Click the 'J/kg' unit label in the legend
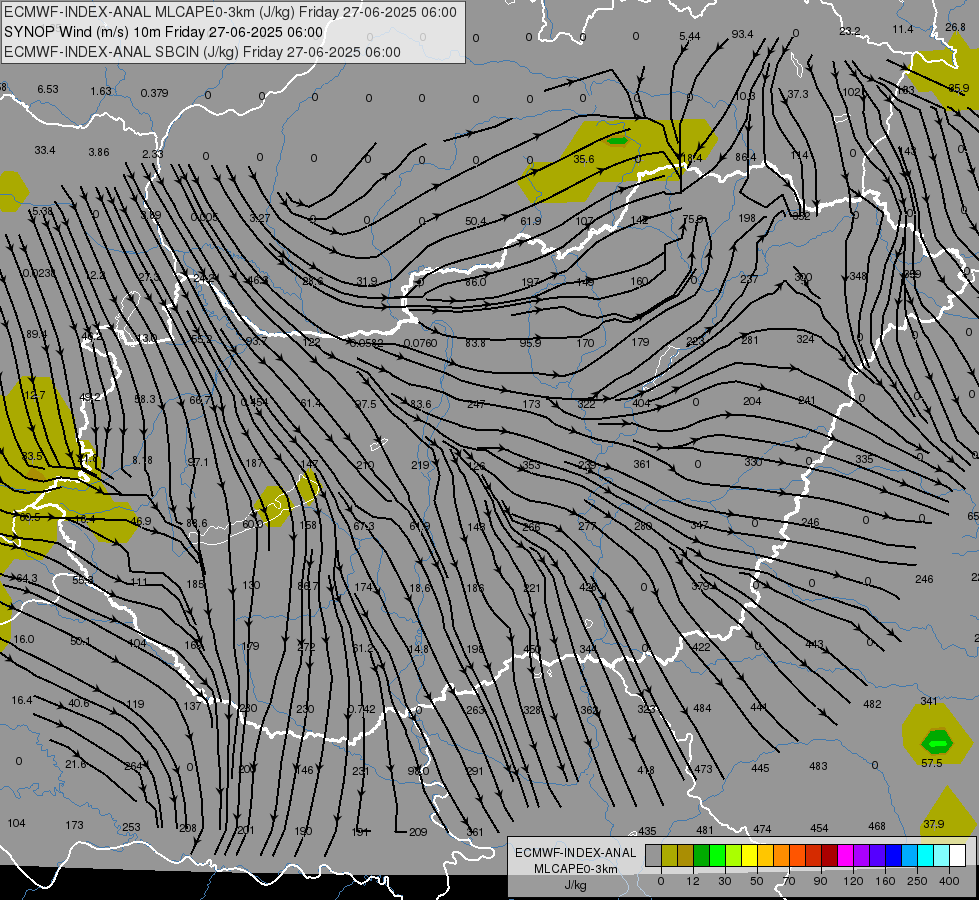The height and width of the screenshot is (900, 979). [x=575, y=885]
